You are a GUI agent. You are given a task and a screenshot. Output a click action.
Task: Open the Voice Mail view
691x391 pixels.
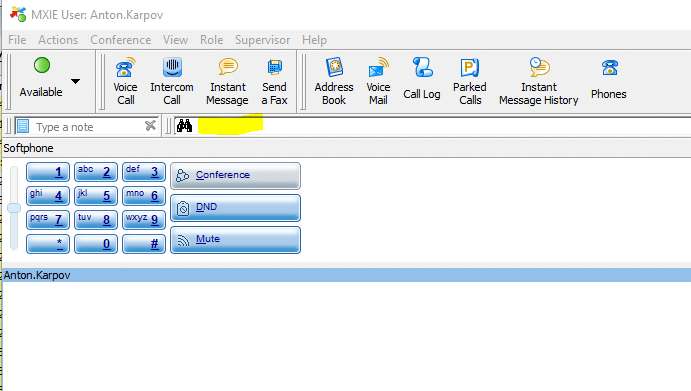coord(378,82)
